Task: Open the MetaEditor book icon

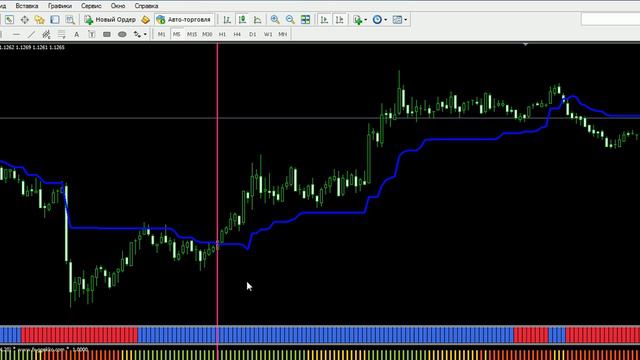Action: 145,20
